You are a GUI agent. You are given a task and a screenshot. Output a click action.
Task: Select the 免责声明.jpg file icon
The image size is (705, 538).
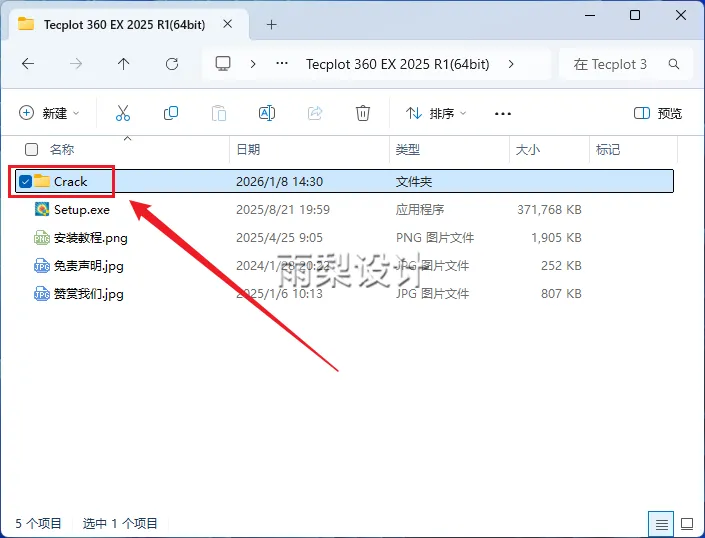pos(42,265)
